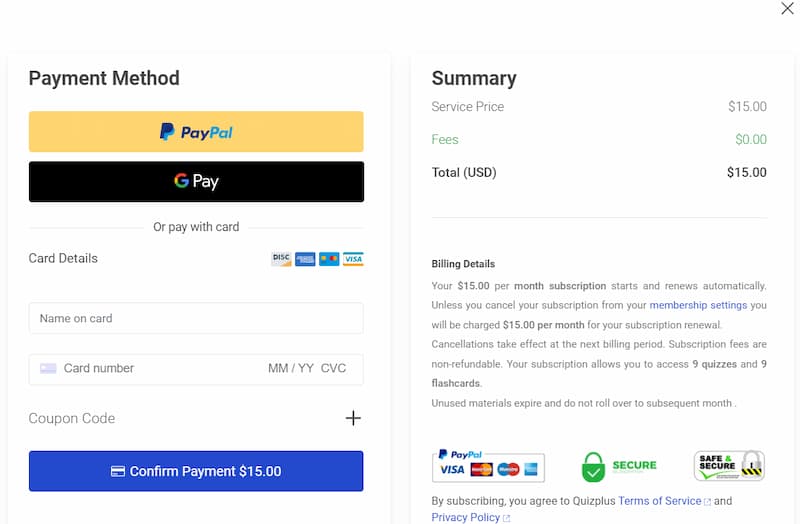Focus the Name on card field
The width and height of the screenshot is (800, 524).
(x=196, y=318)
